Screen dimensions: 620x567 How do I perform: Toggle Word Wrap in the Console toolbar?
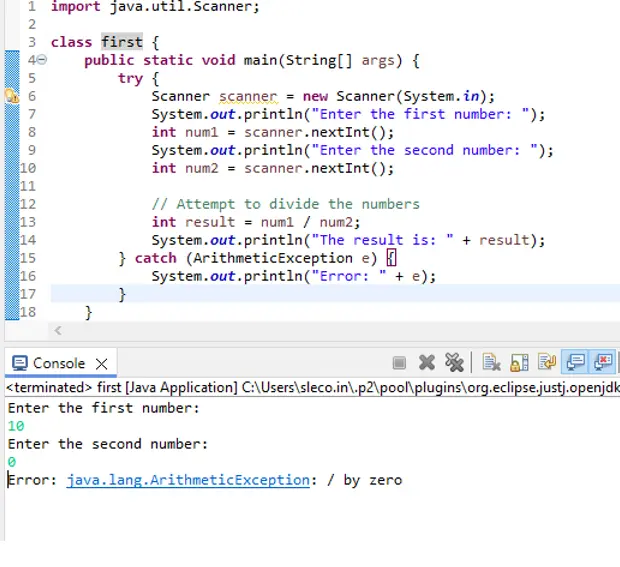[547, 361]
